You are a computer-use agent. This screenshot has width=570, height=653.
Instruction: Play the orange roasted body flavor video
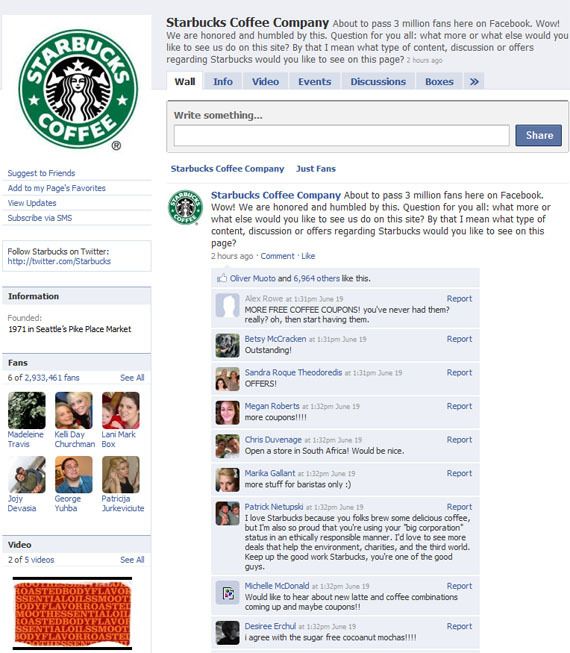[x=72, y=613]
